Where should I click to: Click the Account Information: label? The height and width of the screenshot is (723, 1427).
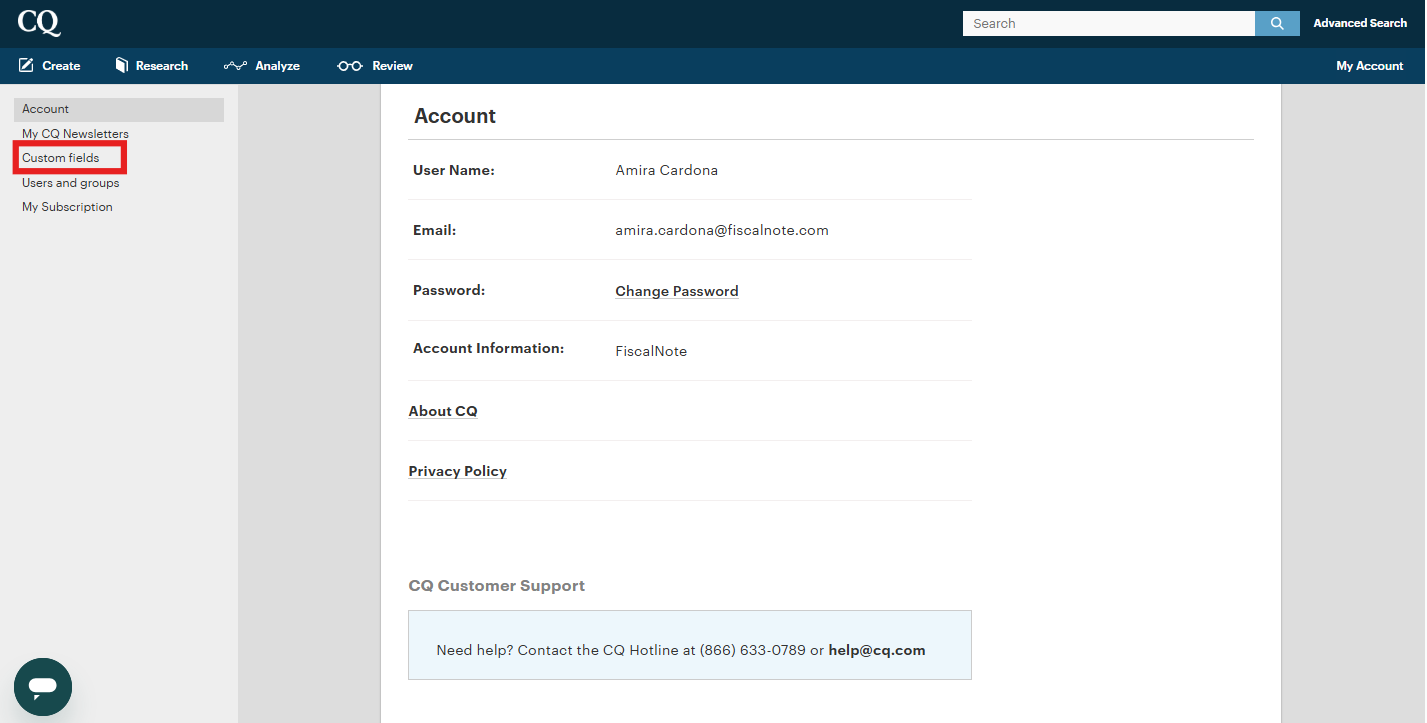pos(489,348)
